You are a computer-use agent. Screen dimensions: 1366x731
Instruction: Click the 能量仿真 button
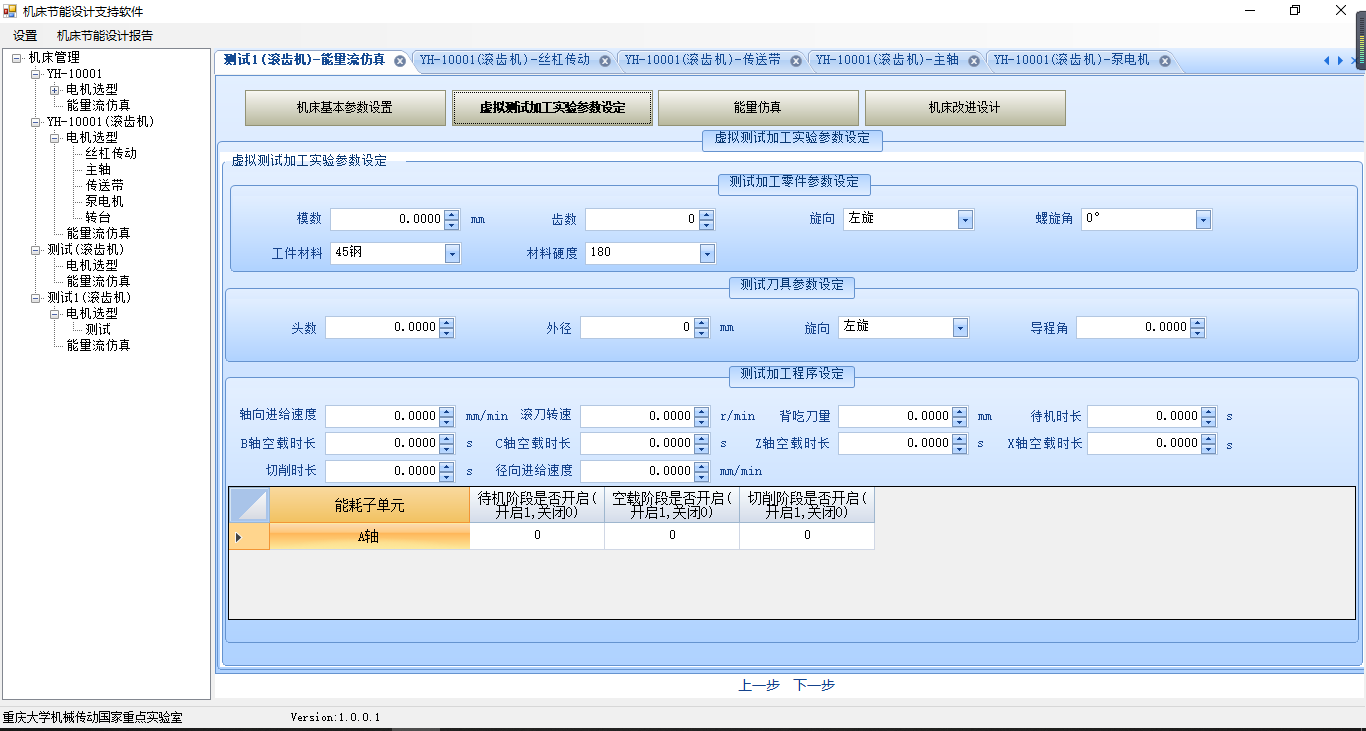tap(757, 108)
